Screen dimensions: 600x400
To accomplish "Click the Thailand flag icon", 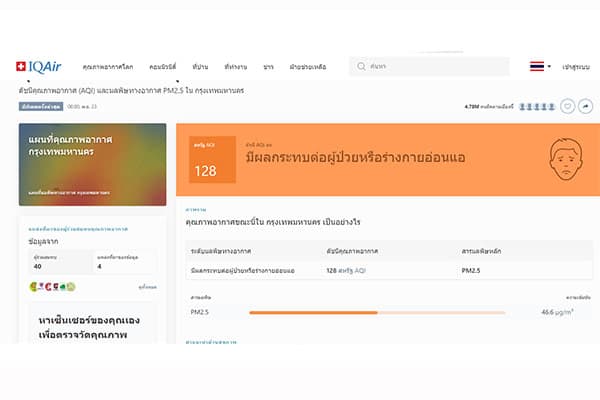I will [x=537, y=67].
